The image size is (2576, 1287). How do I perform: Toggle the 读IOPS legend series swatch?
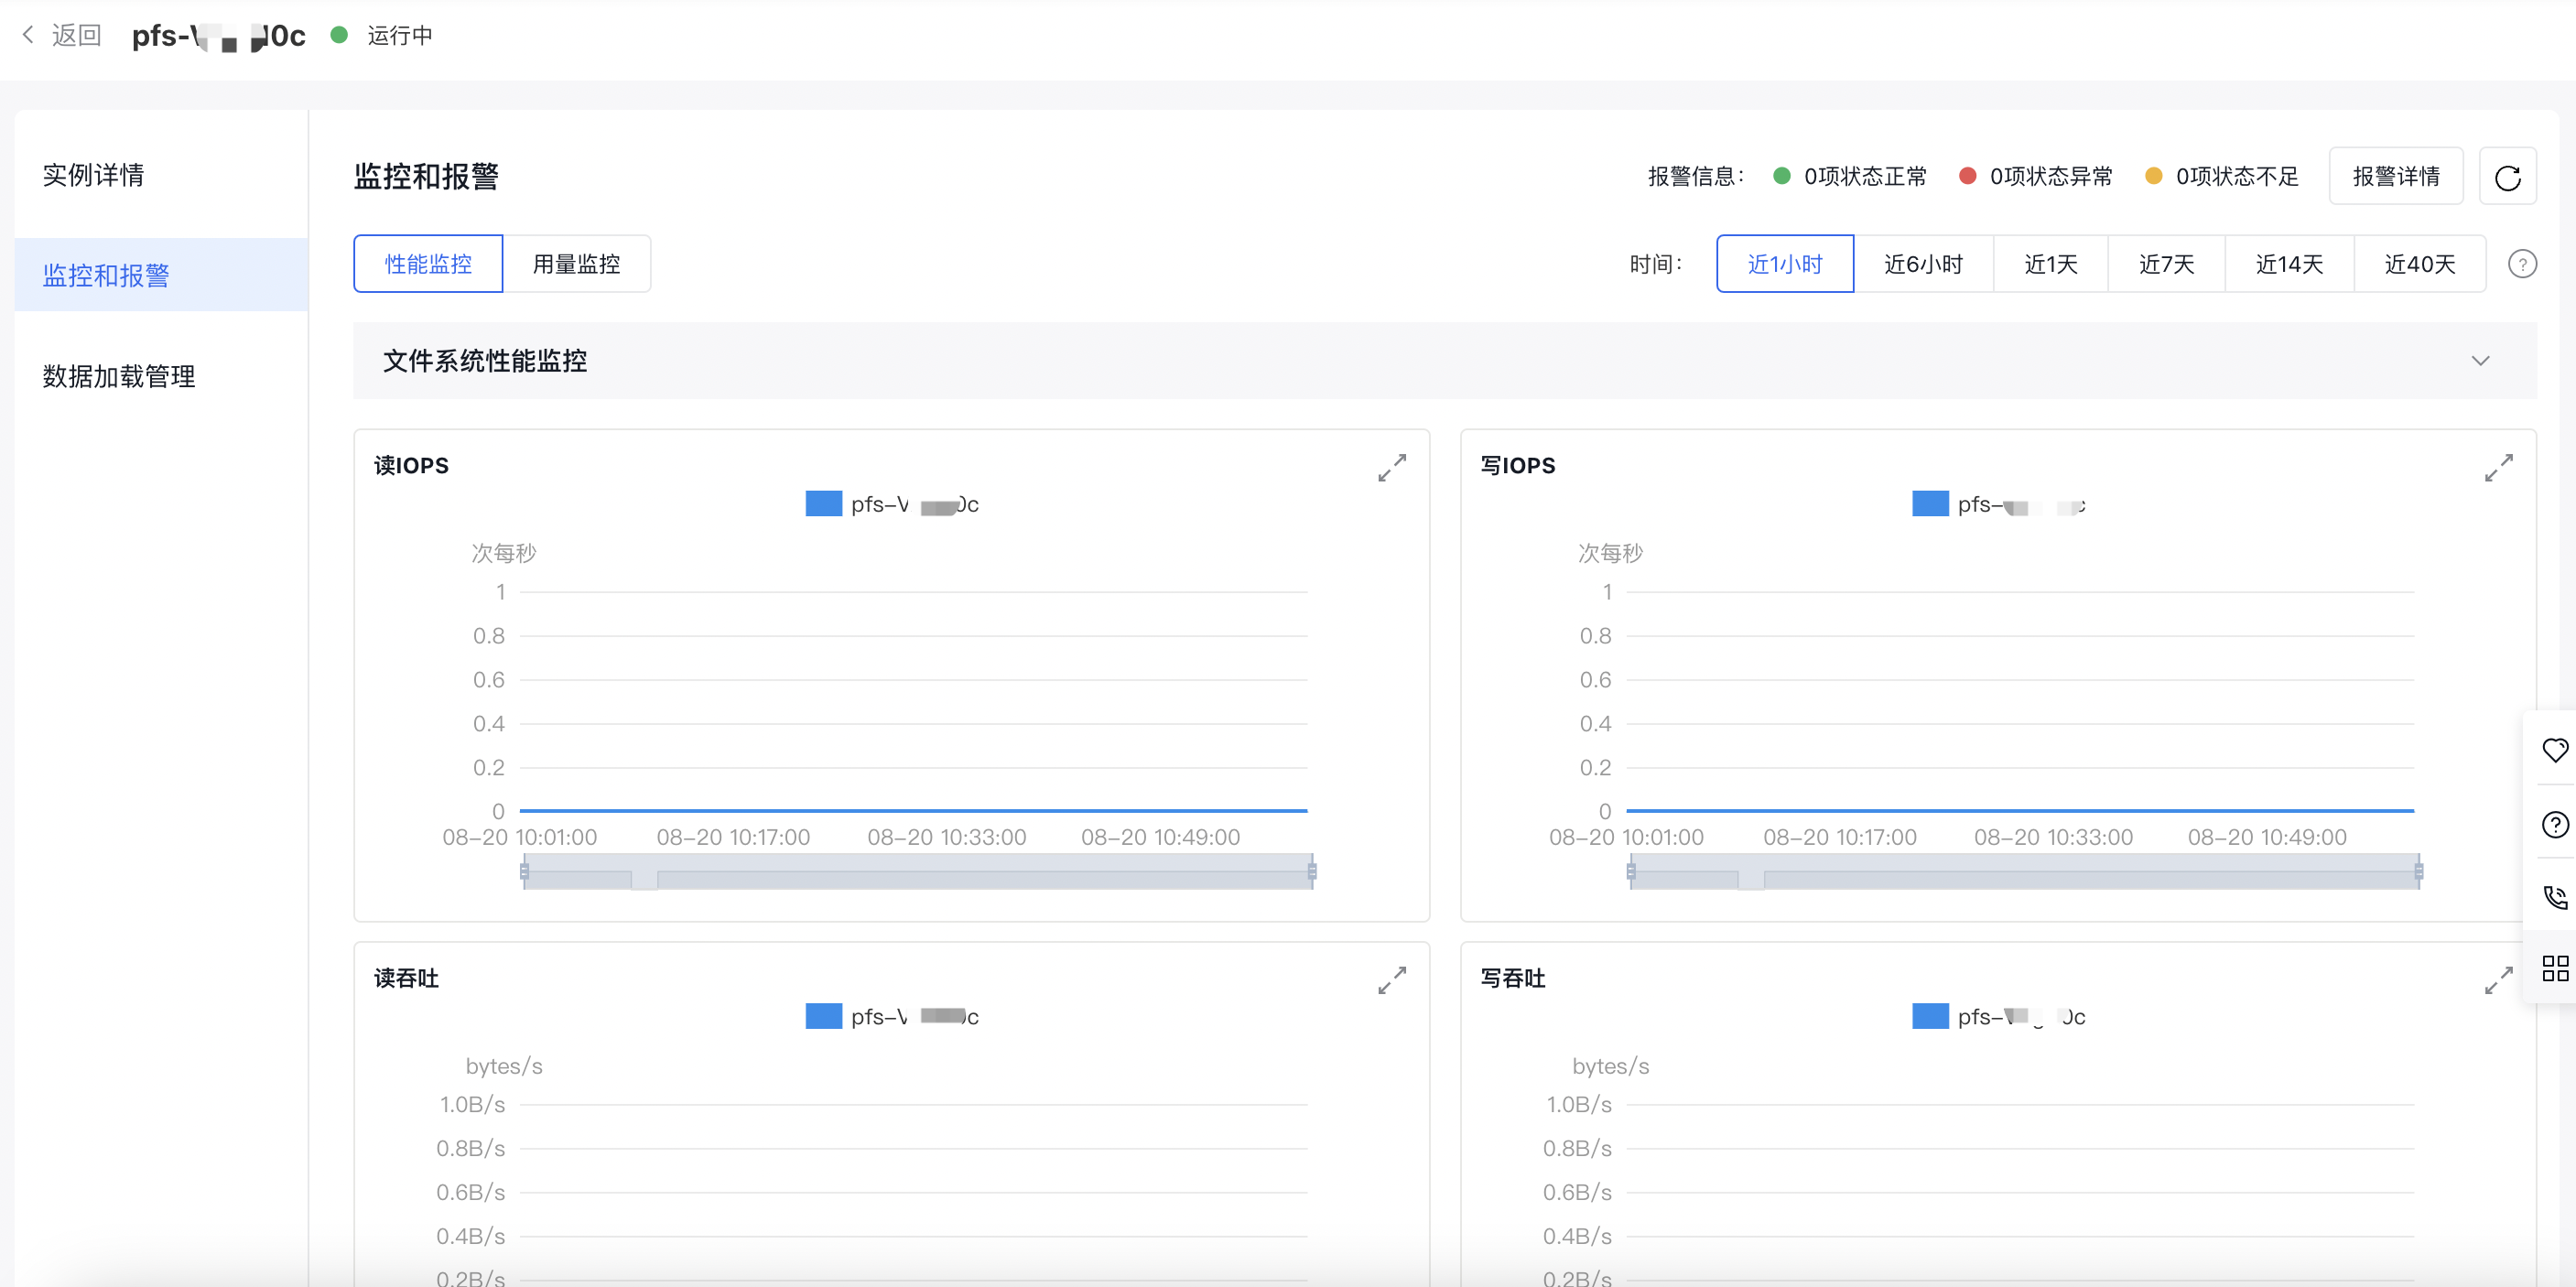coord(823,503)
